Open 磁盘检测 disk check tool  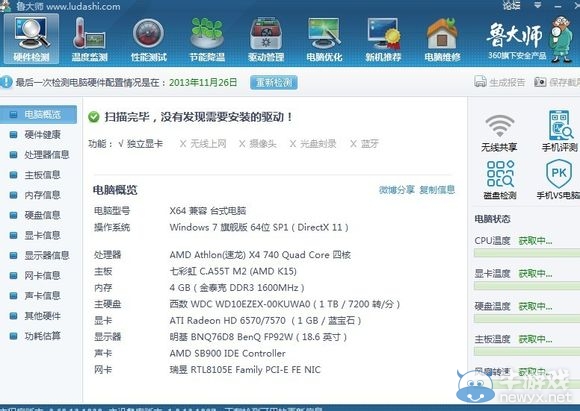(x=500, y=180)
